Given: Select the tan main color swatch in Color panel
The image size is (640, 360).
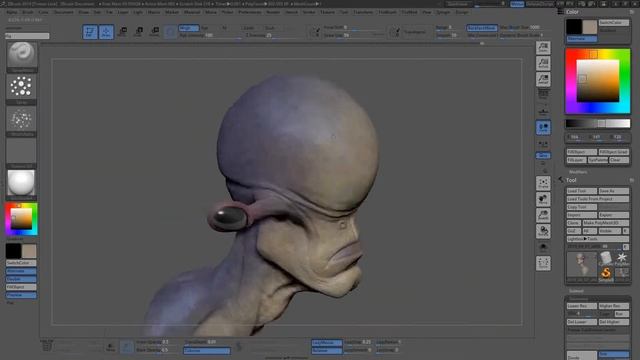Looking at the screenshot, I should [x=589, y=27].
